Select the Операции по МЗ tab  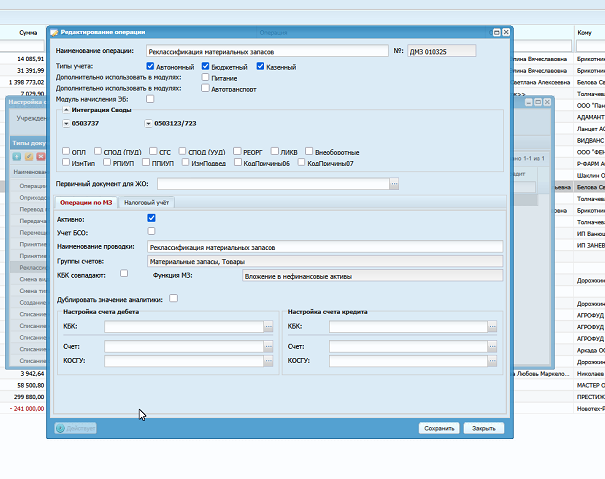point(86,203)
